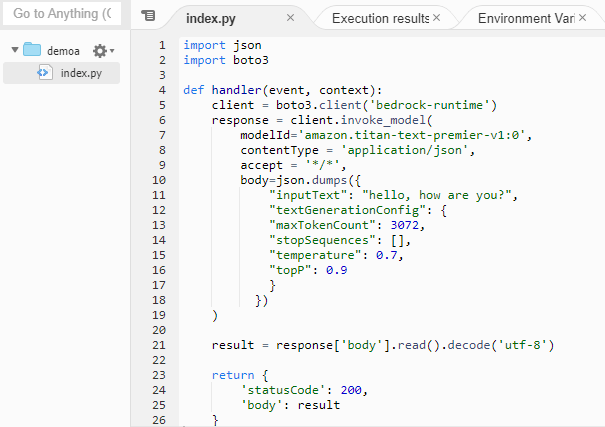Open the file tree settings gear
605x427 pixels.
(100, 51)
